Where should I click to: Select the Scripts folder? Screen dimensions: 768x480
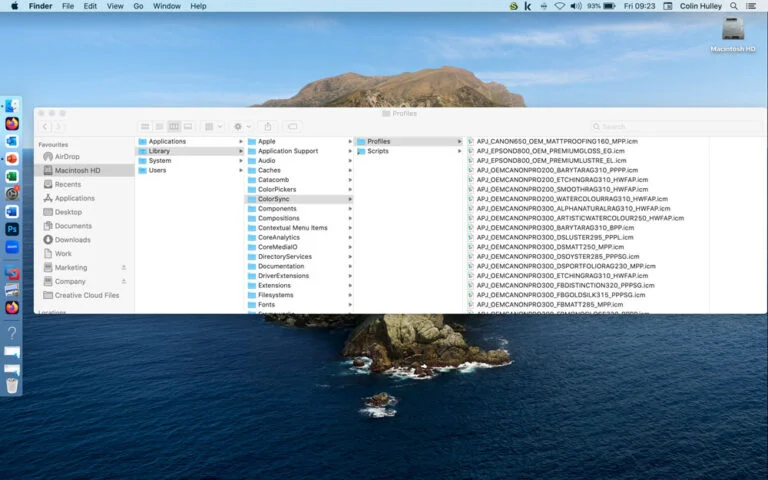377,151
